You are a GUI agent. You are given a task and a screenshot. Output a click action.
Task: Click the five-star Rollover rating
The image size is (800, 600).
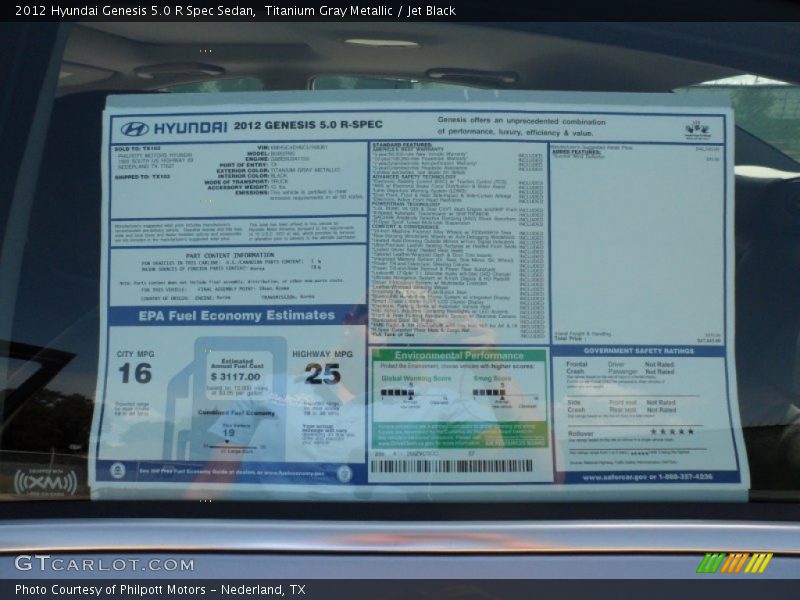point(672,432)
